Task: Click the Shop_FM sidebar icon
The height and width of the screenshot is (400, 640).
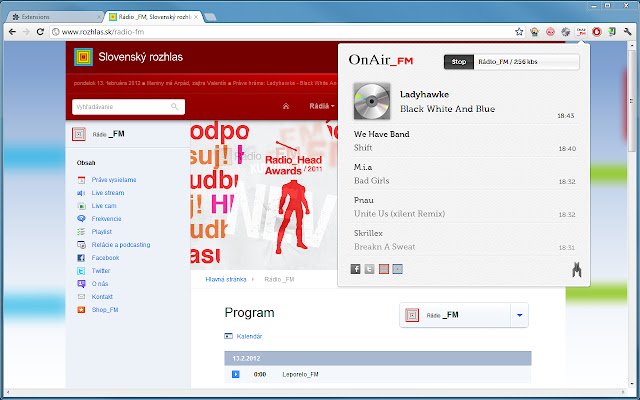Action: point(81,310)
